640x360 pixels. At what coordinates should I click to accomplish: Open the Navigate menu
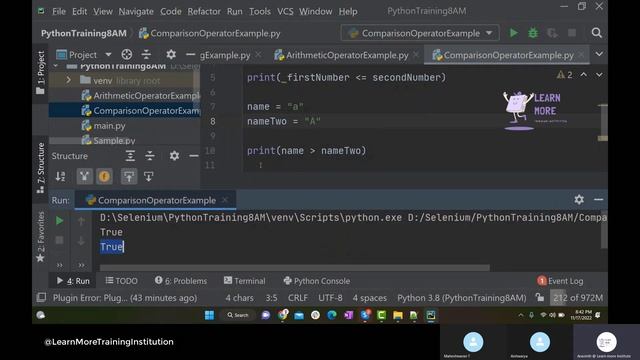click(x=136, y=11)
